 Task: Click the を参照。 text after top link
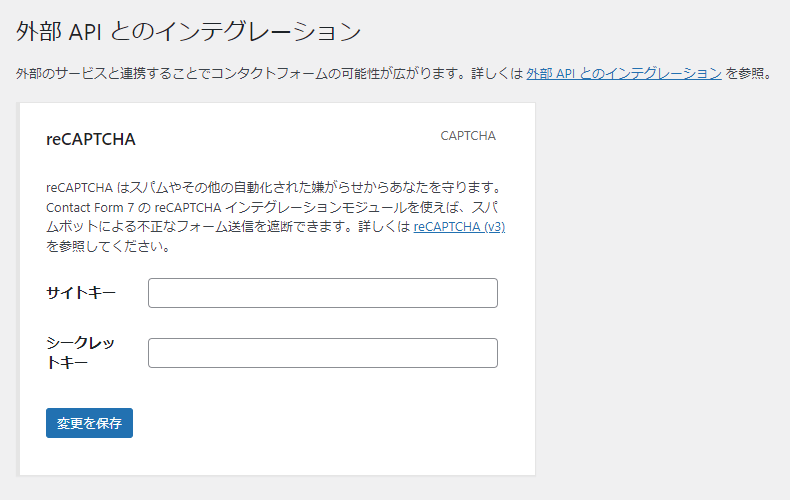(x=749, y=74)
